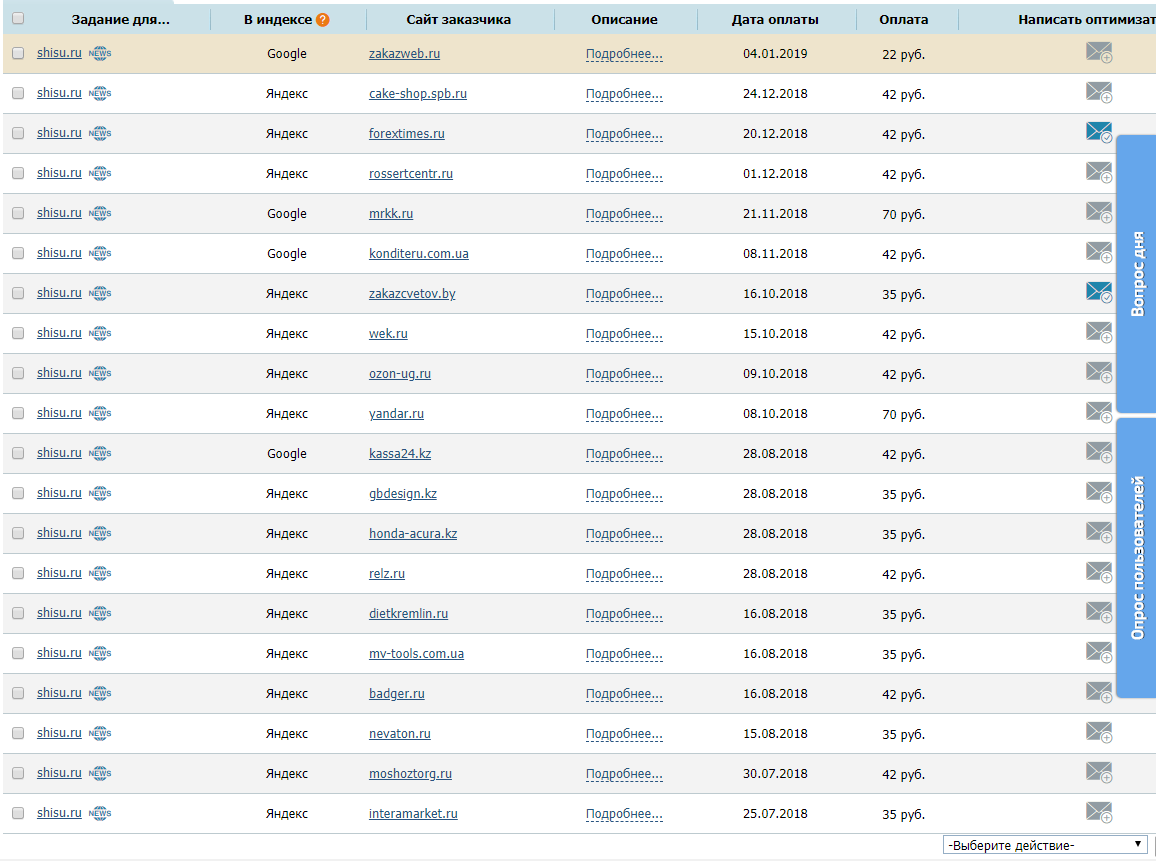Click the envelope icon in the nevaton.ru row
The width and height of the screenshot is (1156, 861).
(1098, 733)
